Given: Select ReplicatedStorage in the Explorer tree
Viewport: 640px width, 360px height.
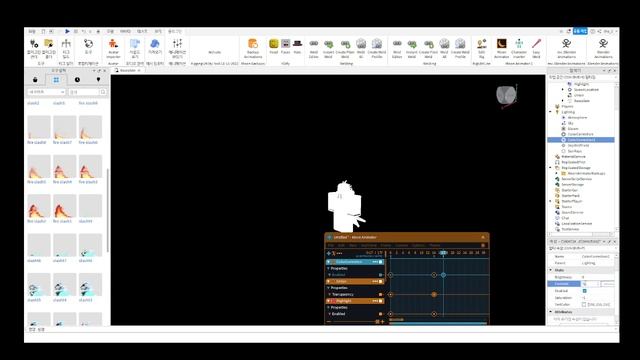Looking at the screenshot, I should pyautogui.click(x=576, y=168).
